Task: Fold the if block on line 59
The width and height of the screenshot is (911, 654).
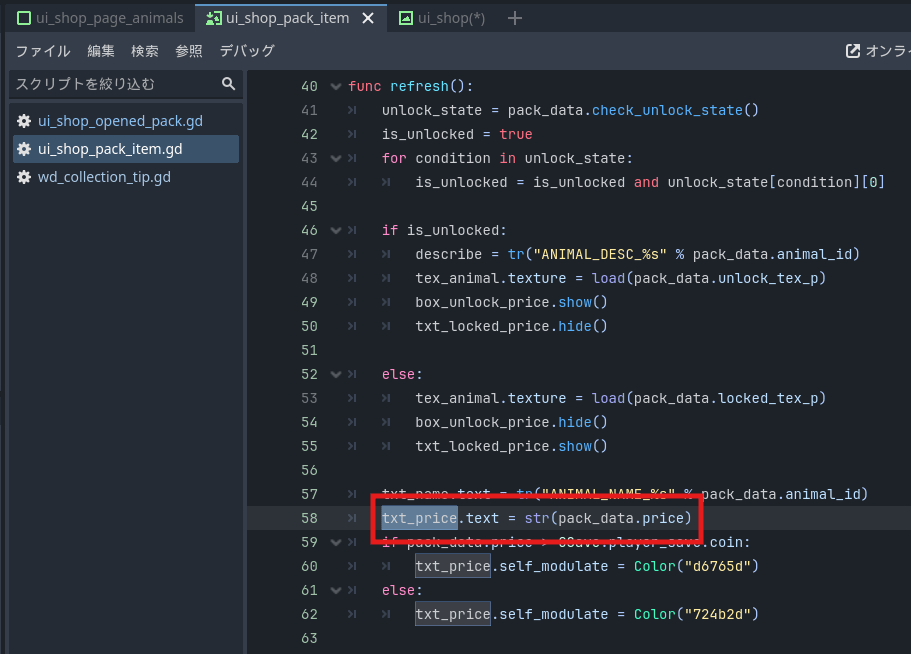Action: pyautogui.click(x=336, y=542)
